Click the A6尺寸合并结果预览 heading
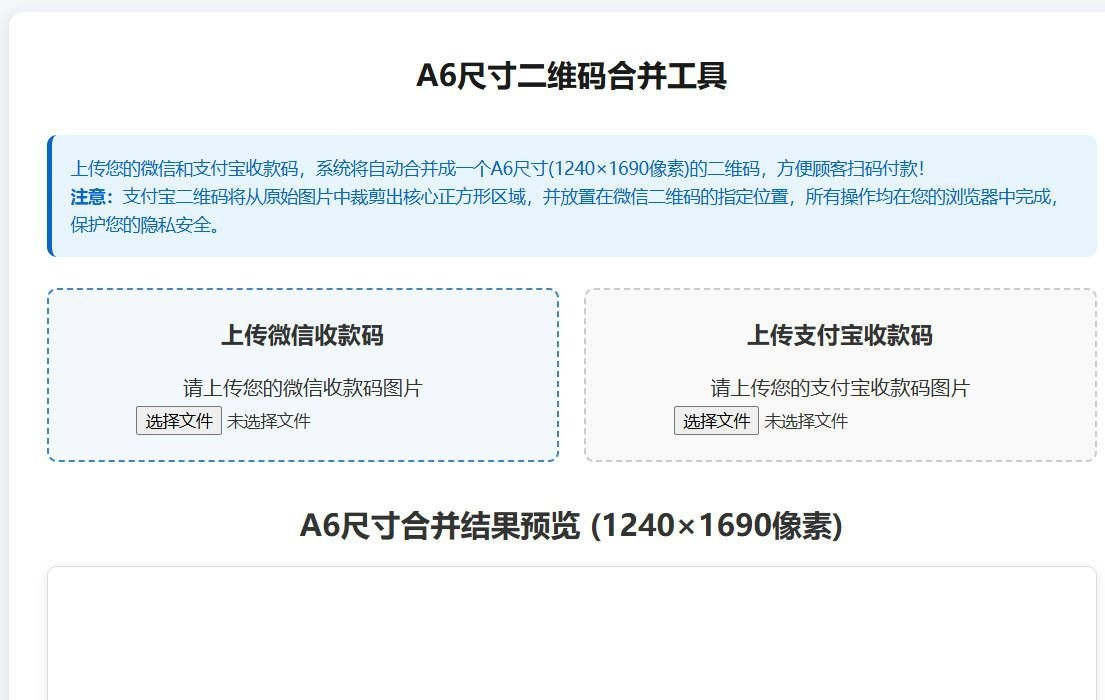Screen dimensions: 1105x700 coord(439,525)
